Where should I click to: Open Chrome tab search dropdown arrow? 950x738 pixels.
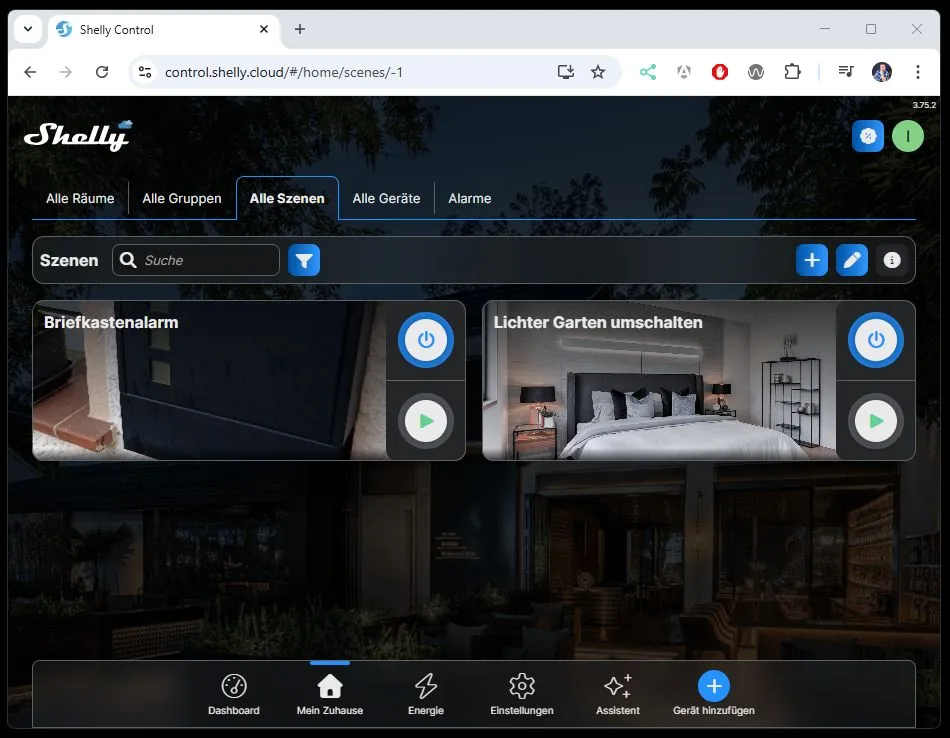pyautogui.click(x=28, y=29)
